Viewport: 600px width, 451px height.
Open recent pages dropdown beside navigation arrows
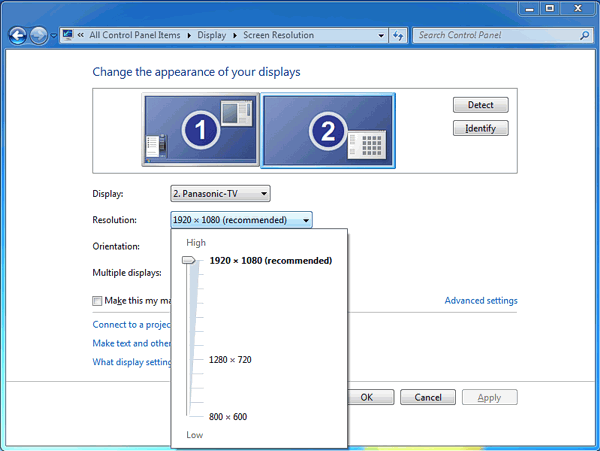54,36
